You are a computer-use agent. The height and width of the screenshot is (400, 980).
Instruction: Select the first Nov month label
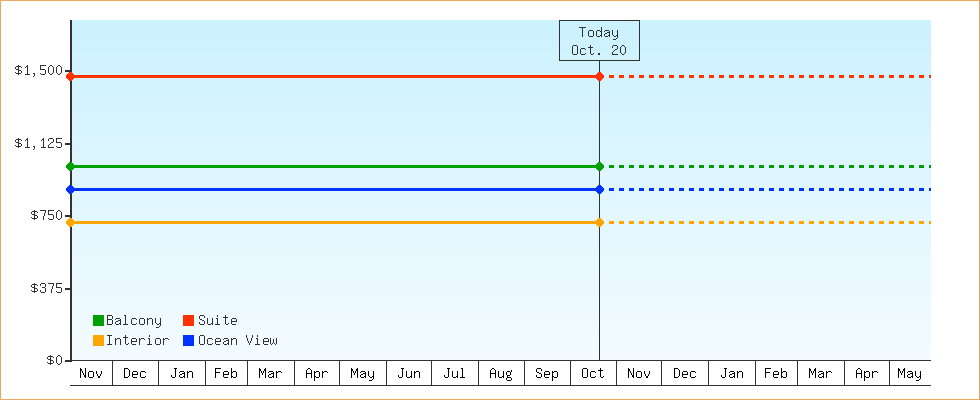pyautogui.click(x=91, y=374)
